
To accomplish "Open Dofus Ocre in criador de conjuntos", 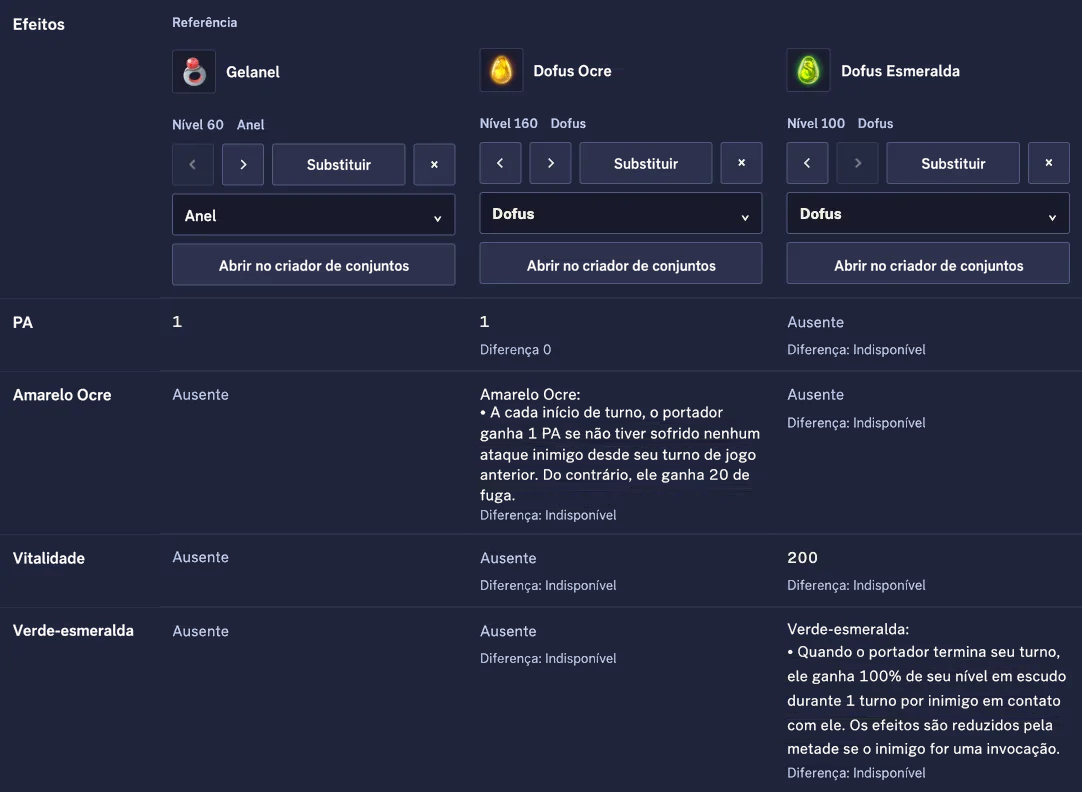I will coord(621,264).
